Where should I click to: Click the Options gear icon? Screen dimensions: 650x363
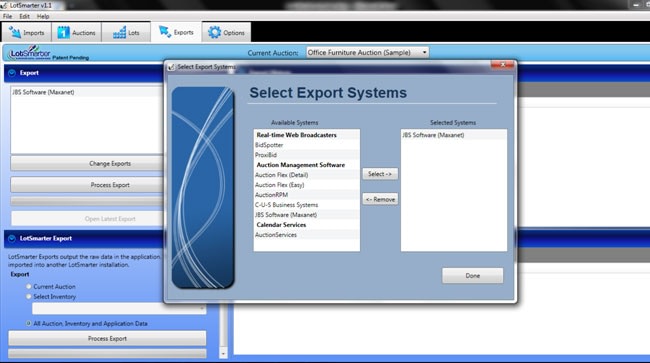(x=214, y=32)
